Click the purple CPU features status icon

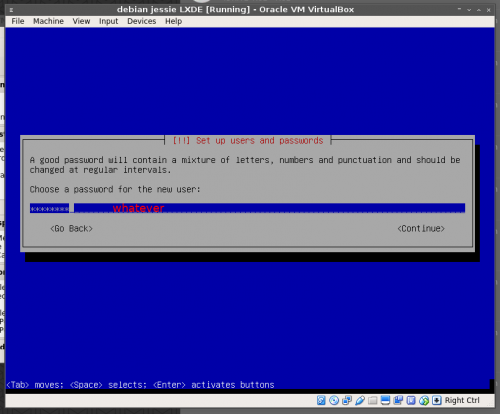click(411, 400)
